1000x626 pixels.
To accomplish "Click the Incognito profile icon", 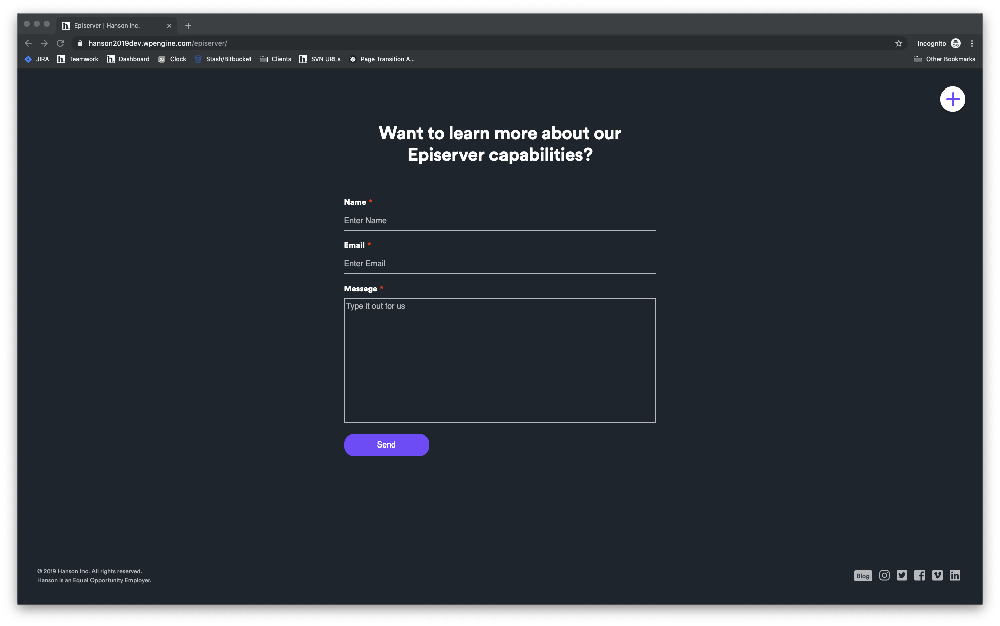I will [x=955, y=43].
